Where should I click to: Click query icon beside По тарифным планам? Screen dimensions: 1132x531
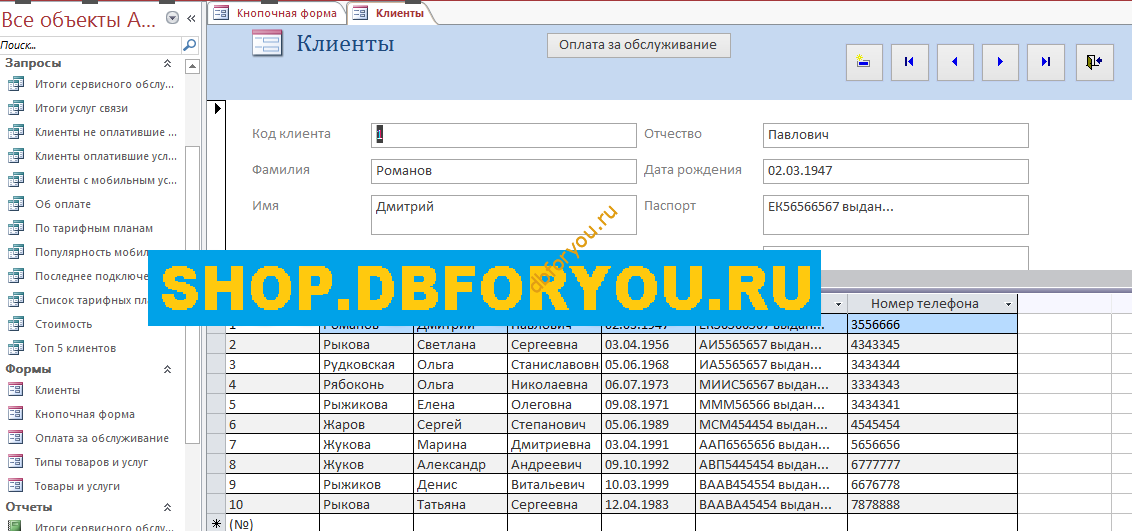point(15,228)
